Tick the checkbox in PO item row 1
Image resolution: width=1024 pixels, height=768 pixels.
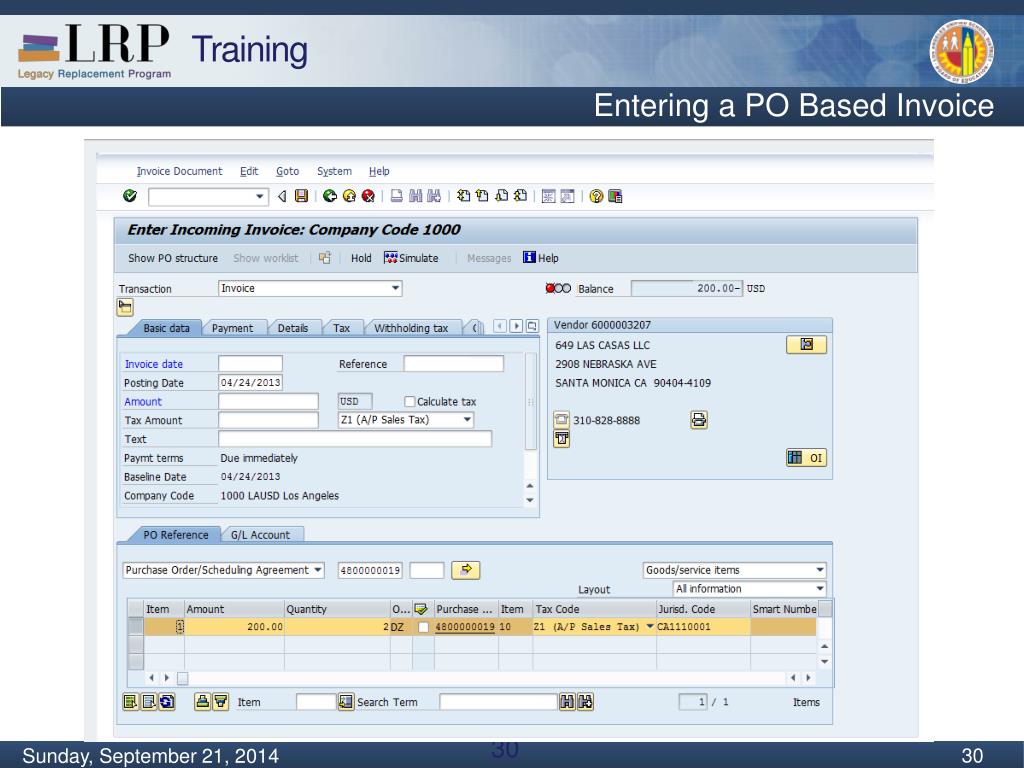coord(423,627)
